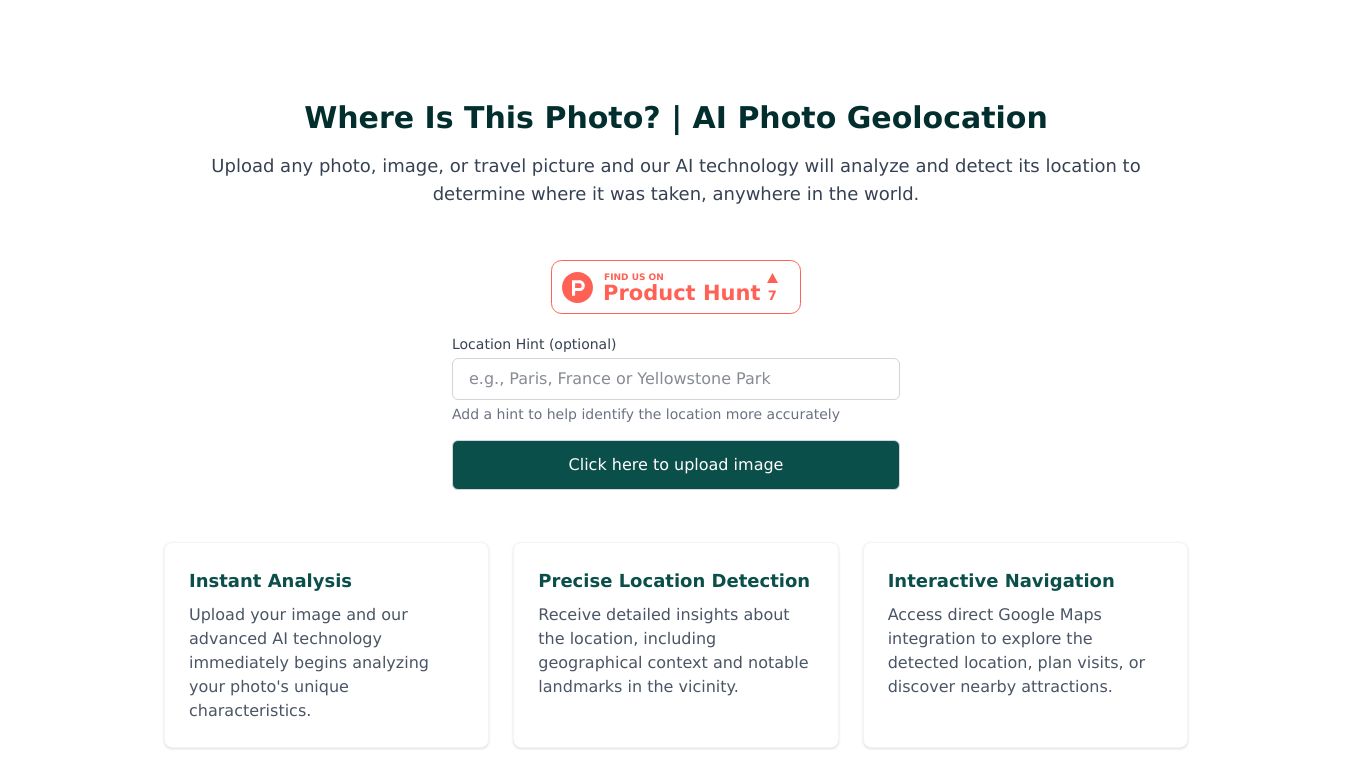Click the 'Location Hint (optional)' label
This screenshot has width=1352, height=760.
pyautogui.click(x=534, y=344)
